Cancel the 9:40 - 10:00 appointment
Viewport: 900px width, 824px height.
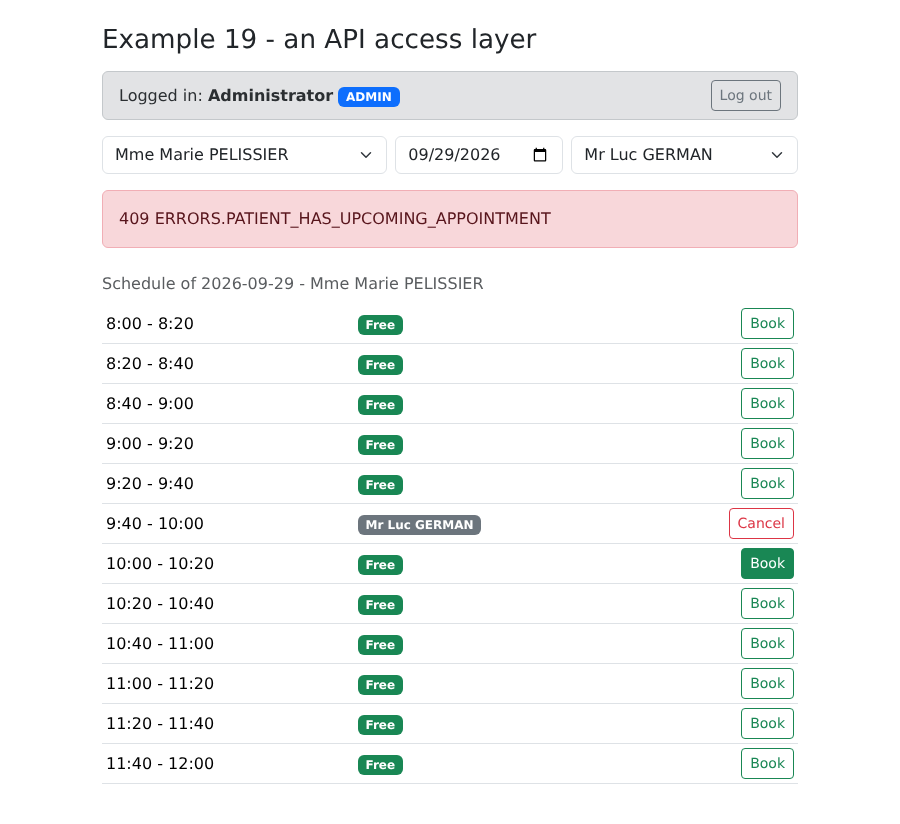click(761, 523)
